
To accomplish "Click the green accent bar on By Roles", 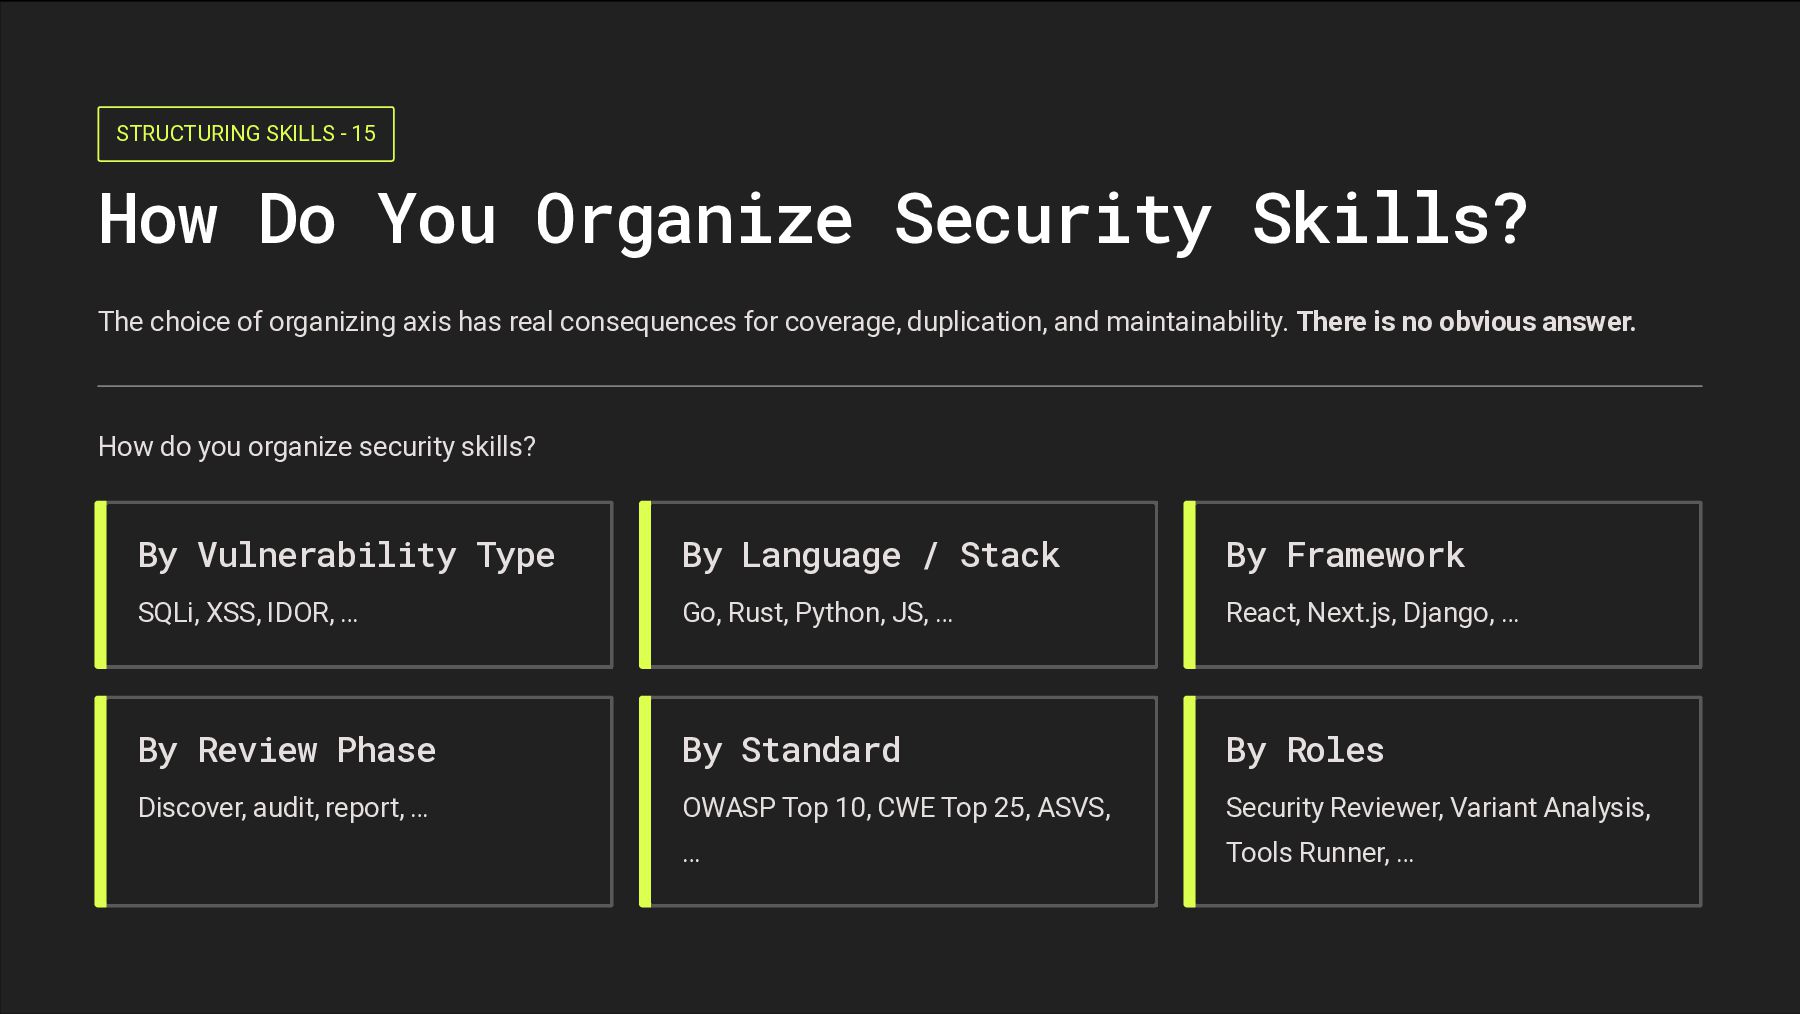I will click(x=1189, y=801).
